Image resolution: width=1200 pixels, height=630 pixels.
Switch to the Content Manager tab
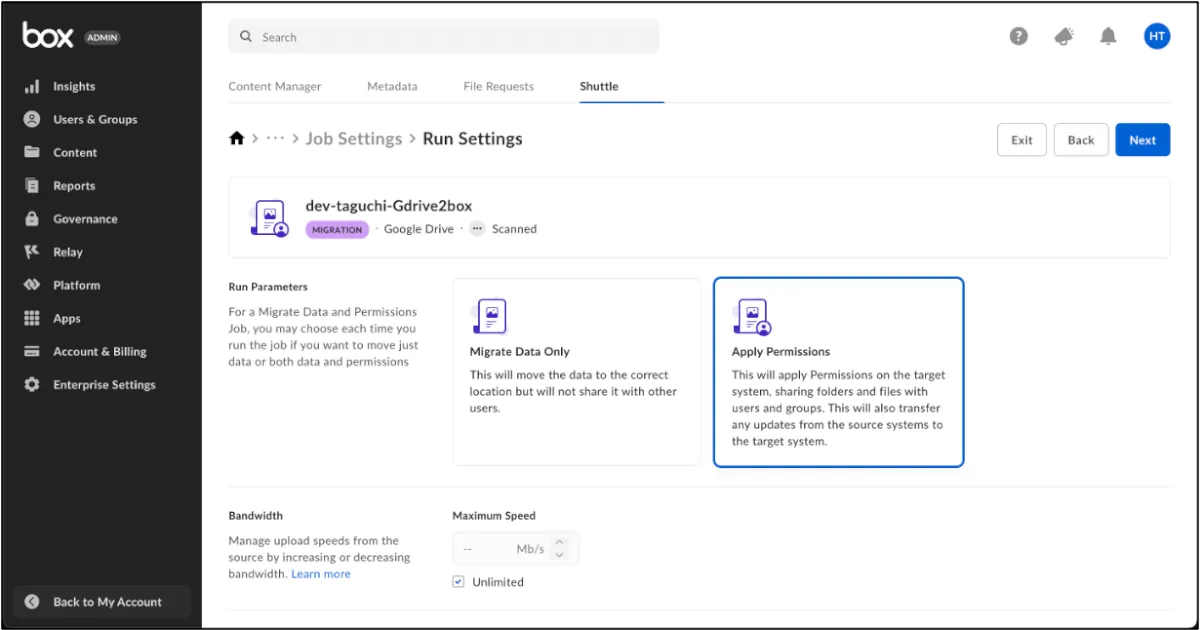point(275,87)
